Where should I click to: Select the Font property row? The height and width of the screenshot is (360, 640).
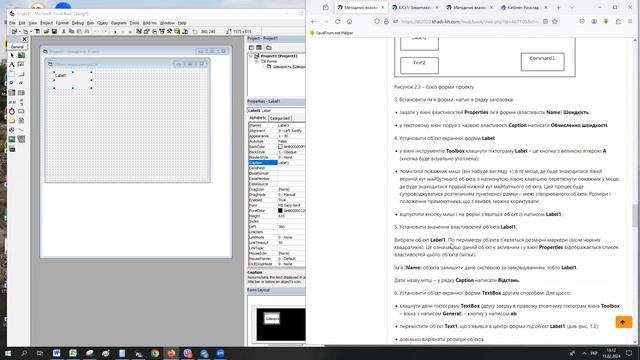tap(276, 205)
